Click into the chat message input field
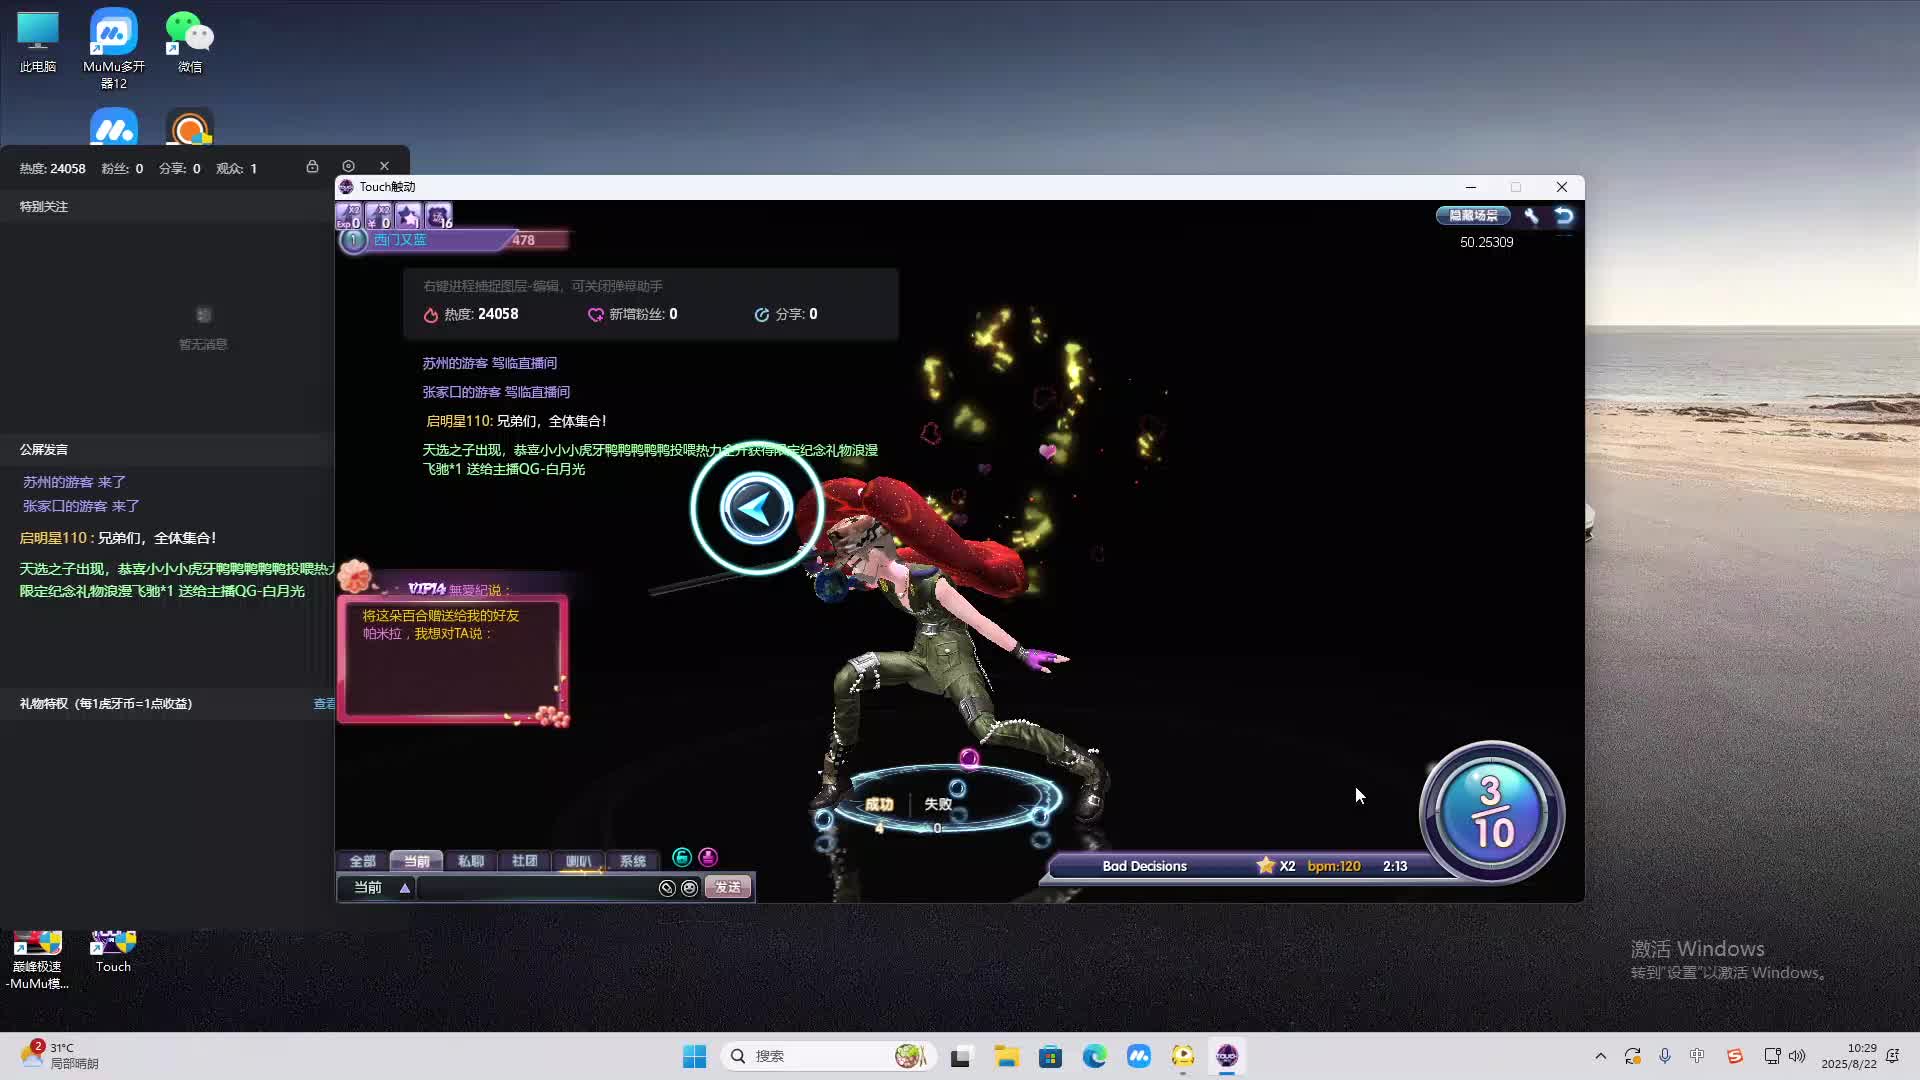1920x1080 pixels. (535, 888)
